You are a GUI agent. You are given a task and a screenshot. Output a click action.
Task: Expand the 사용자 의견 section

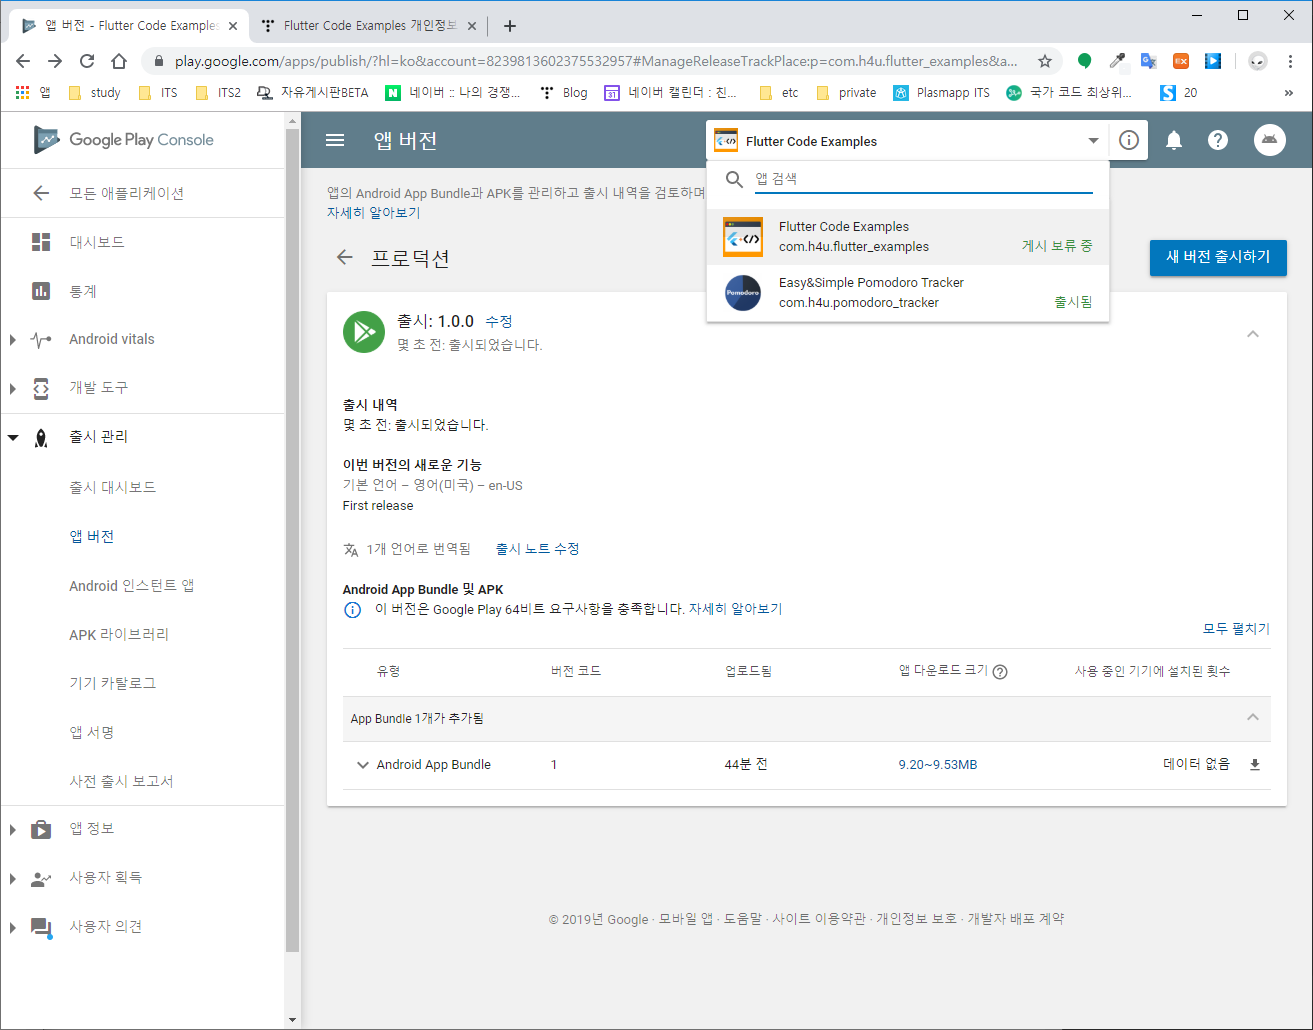pyautogui.click(x=13, y=927)
